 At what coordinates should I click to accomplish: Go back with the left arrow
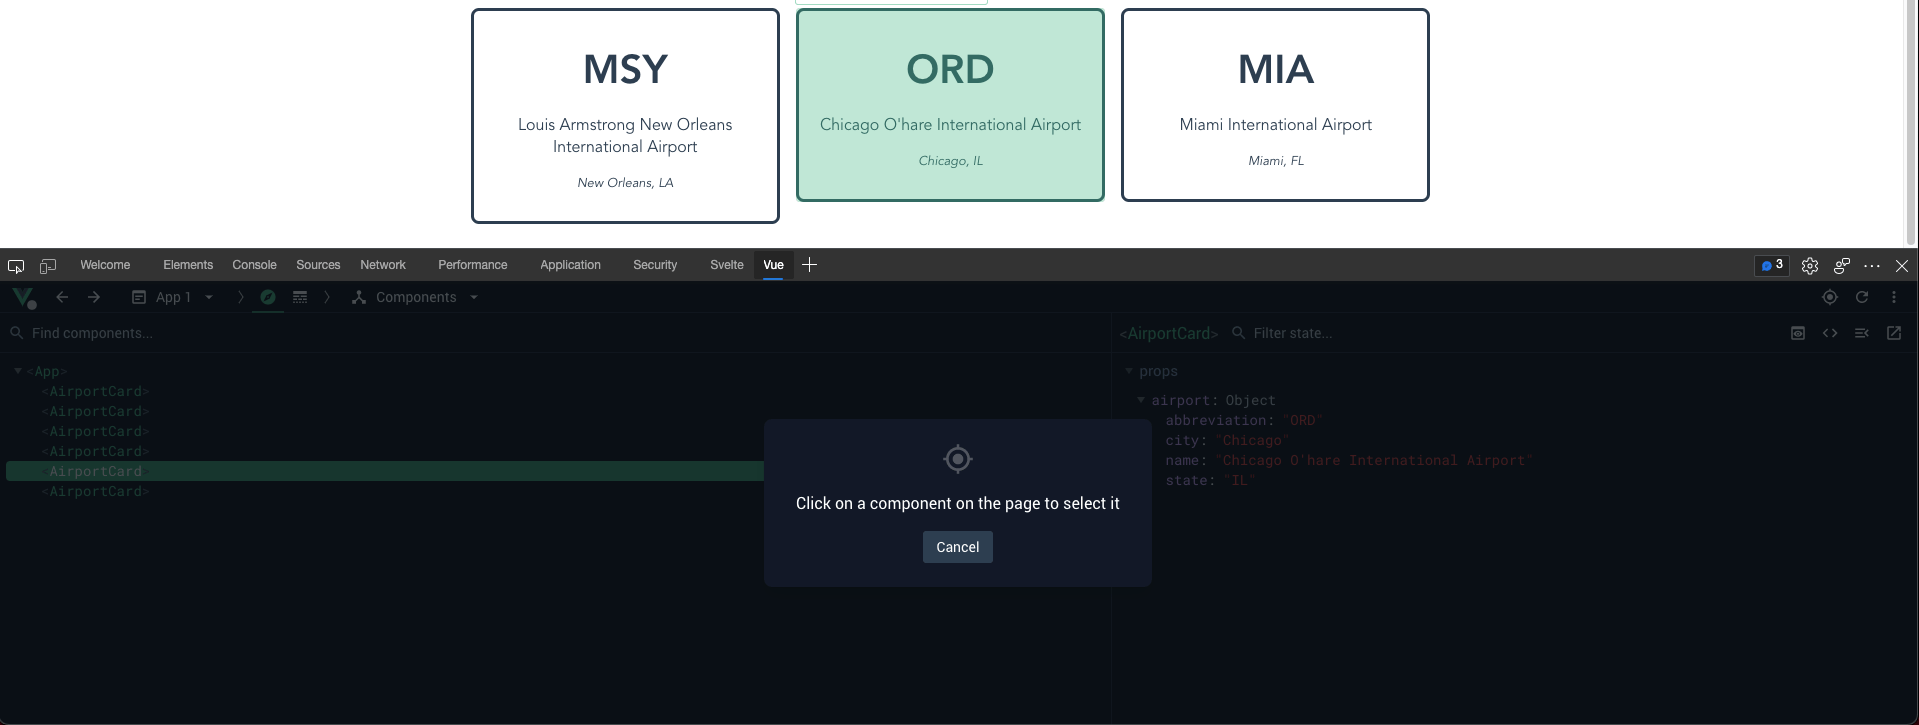(62, 297)
